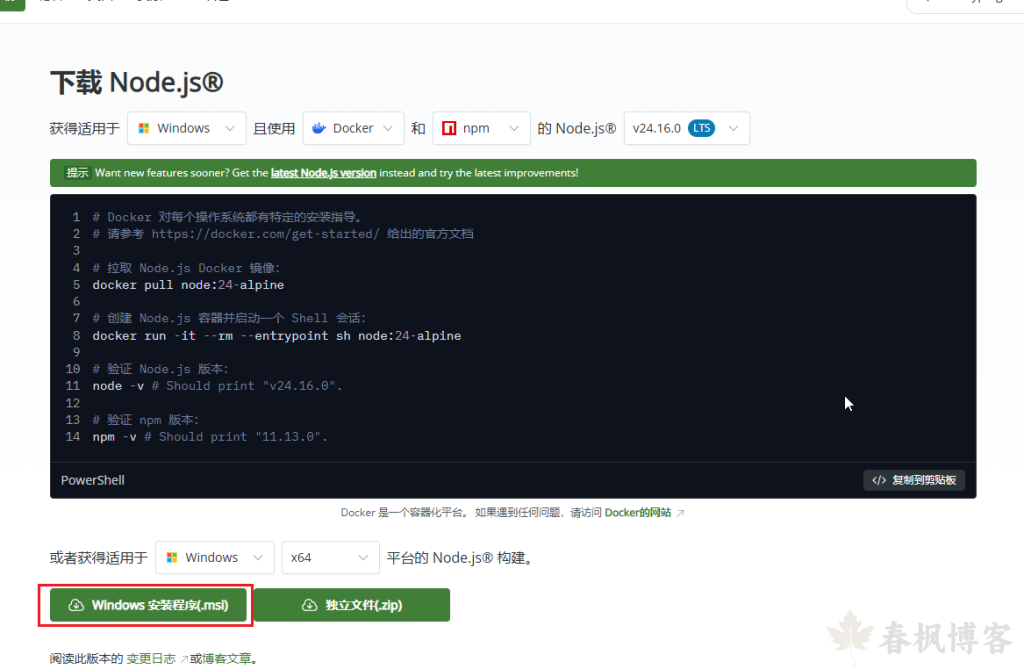The width and height of the screenshot is (1024, 669).
Task: Open the Windows platform dropdown at top
Action: click(187, 128)
